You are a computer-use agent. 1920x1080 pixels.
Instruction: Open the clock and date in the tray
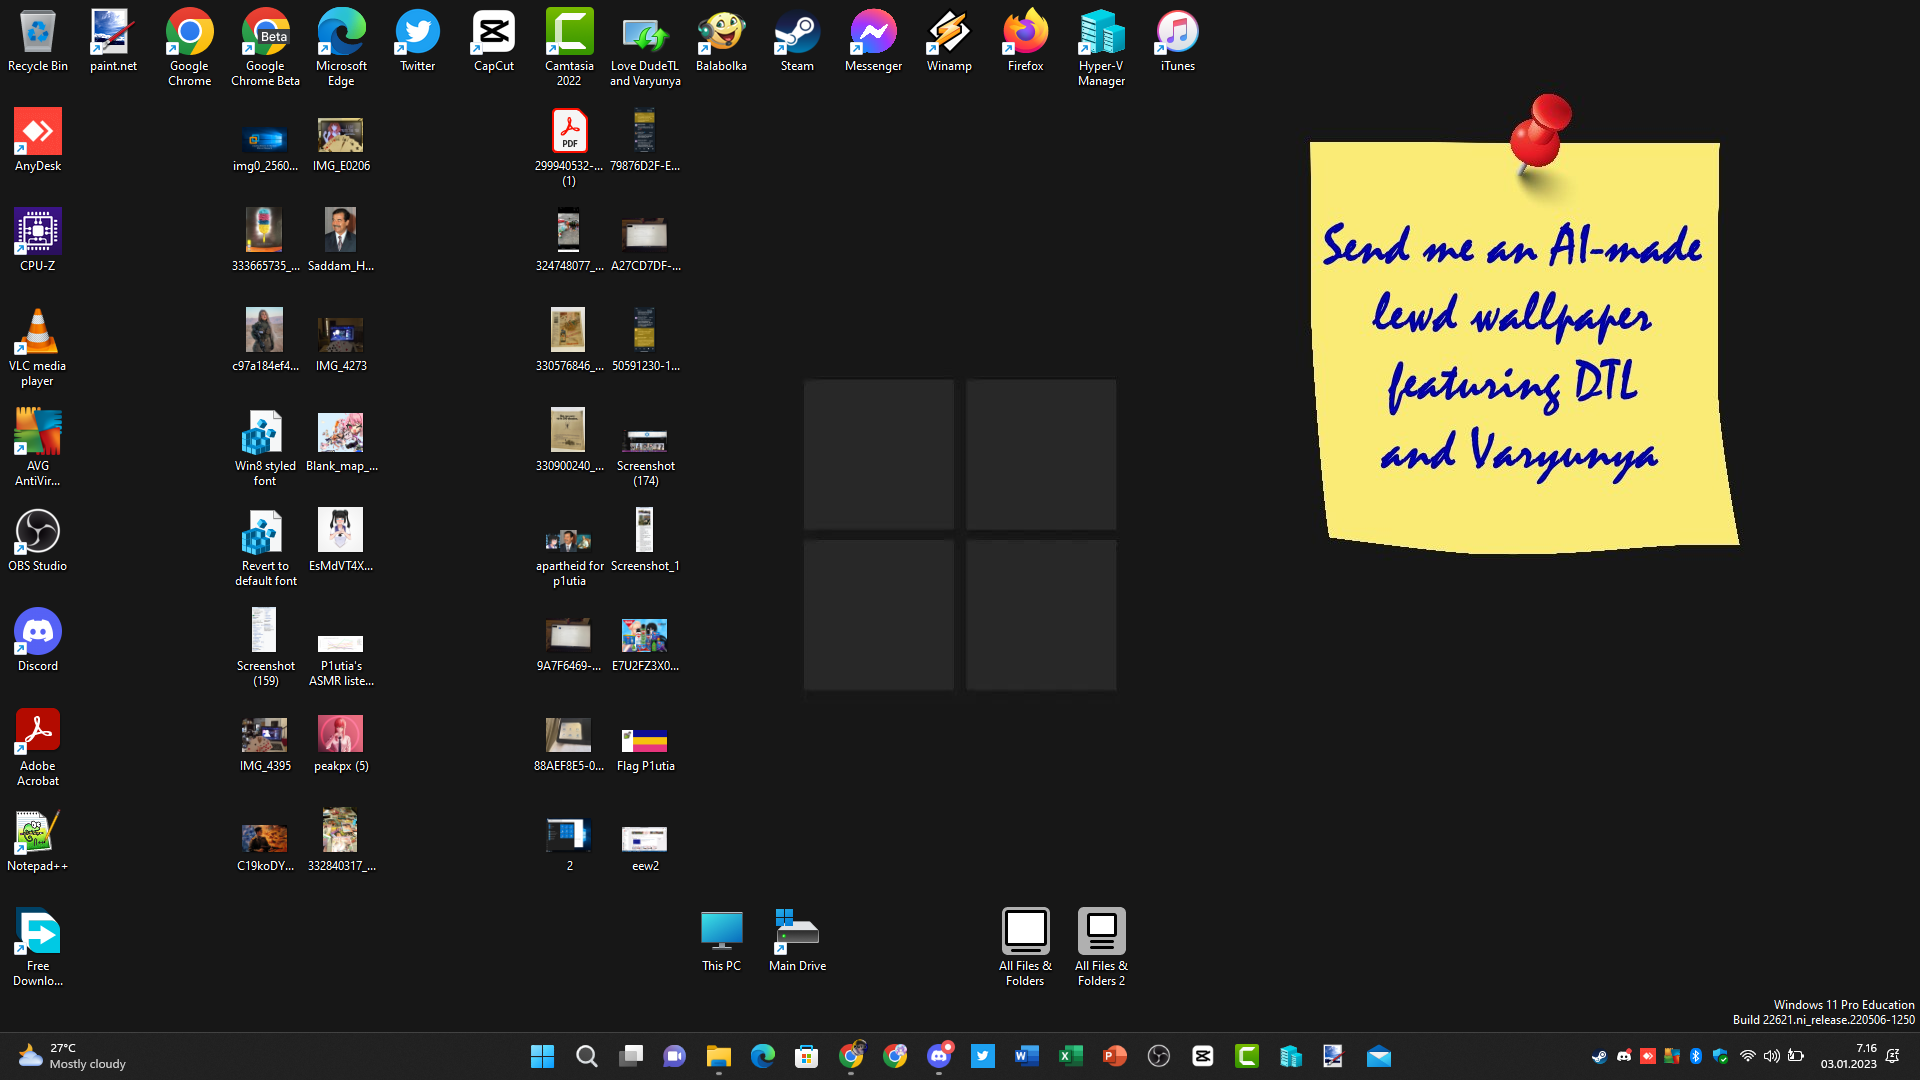(1848, 1056)
